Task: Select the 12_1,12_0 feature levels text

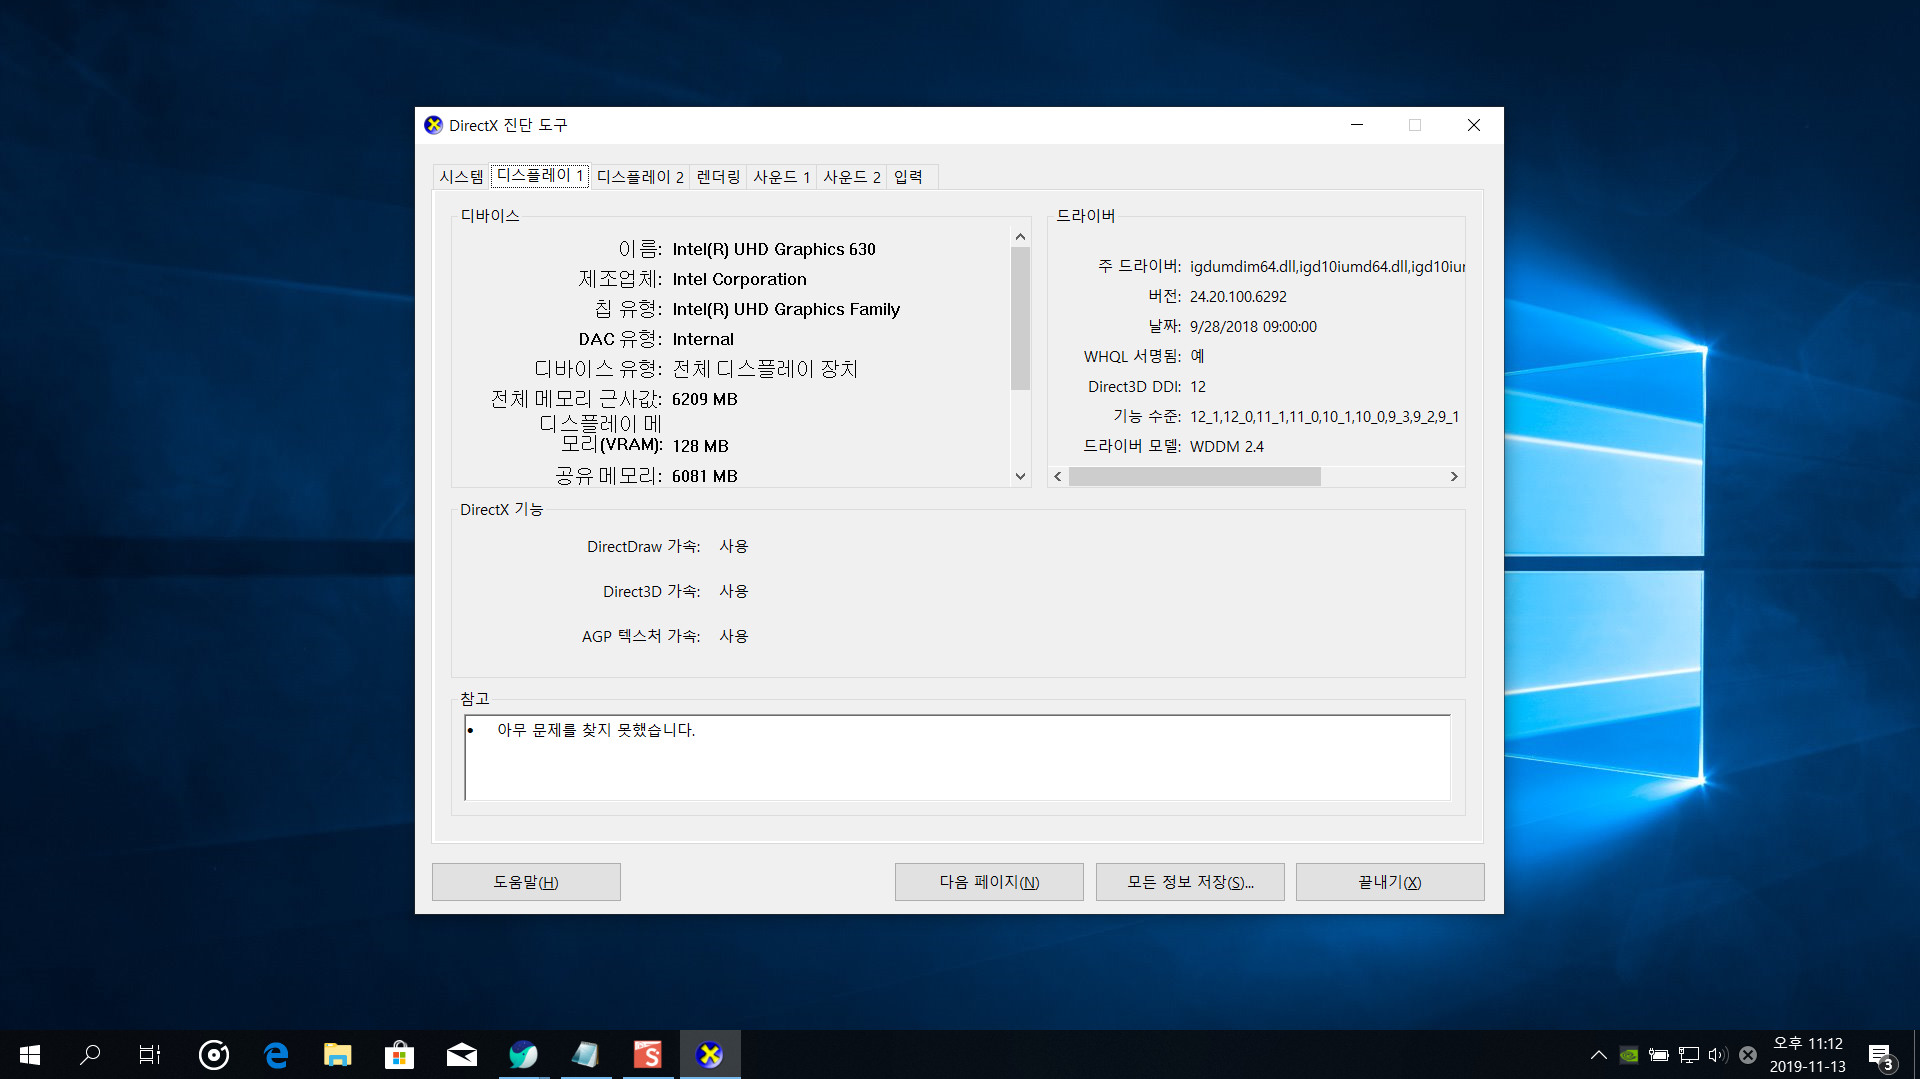Action: (x=1324, y=417)
